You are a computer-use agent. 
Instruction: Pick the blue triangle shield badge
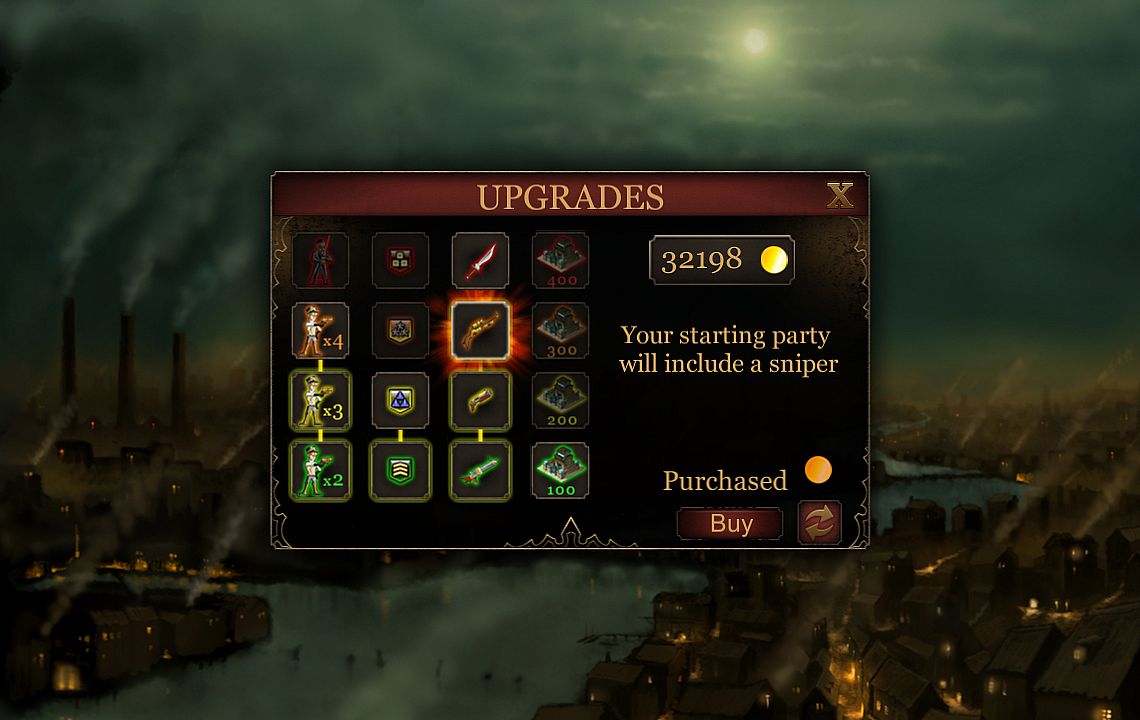tap(400, 401)
